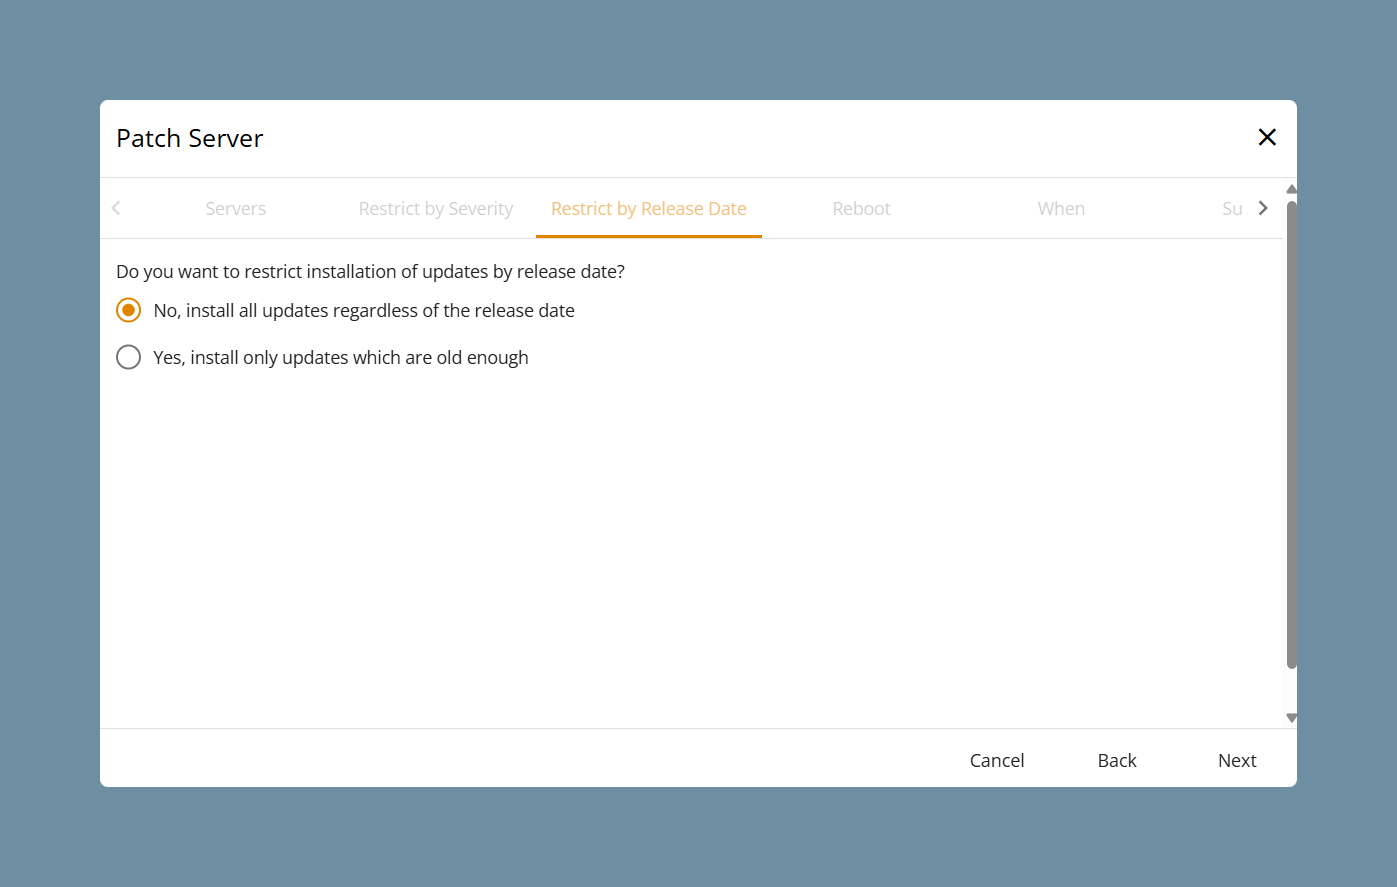Screen dimensions: 1397x887
Task: Click the 'old enough' option label text
Action: point(341,358)
